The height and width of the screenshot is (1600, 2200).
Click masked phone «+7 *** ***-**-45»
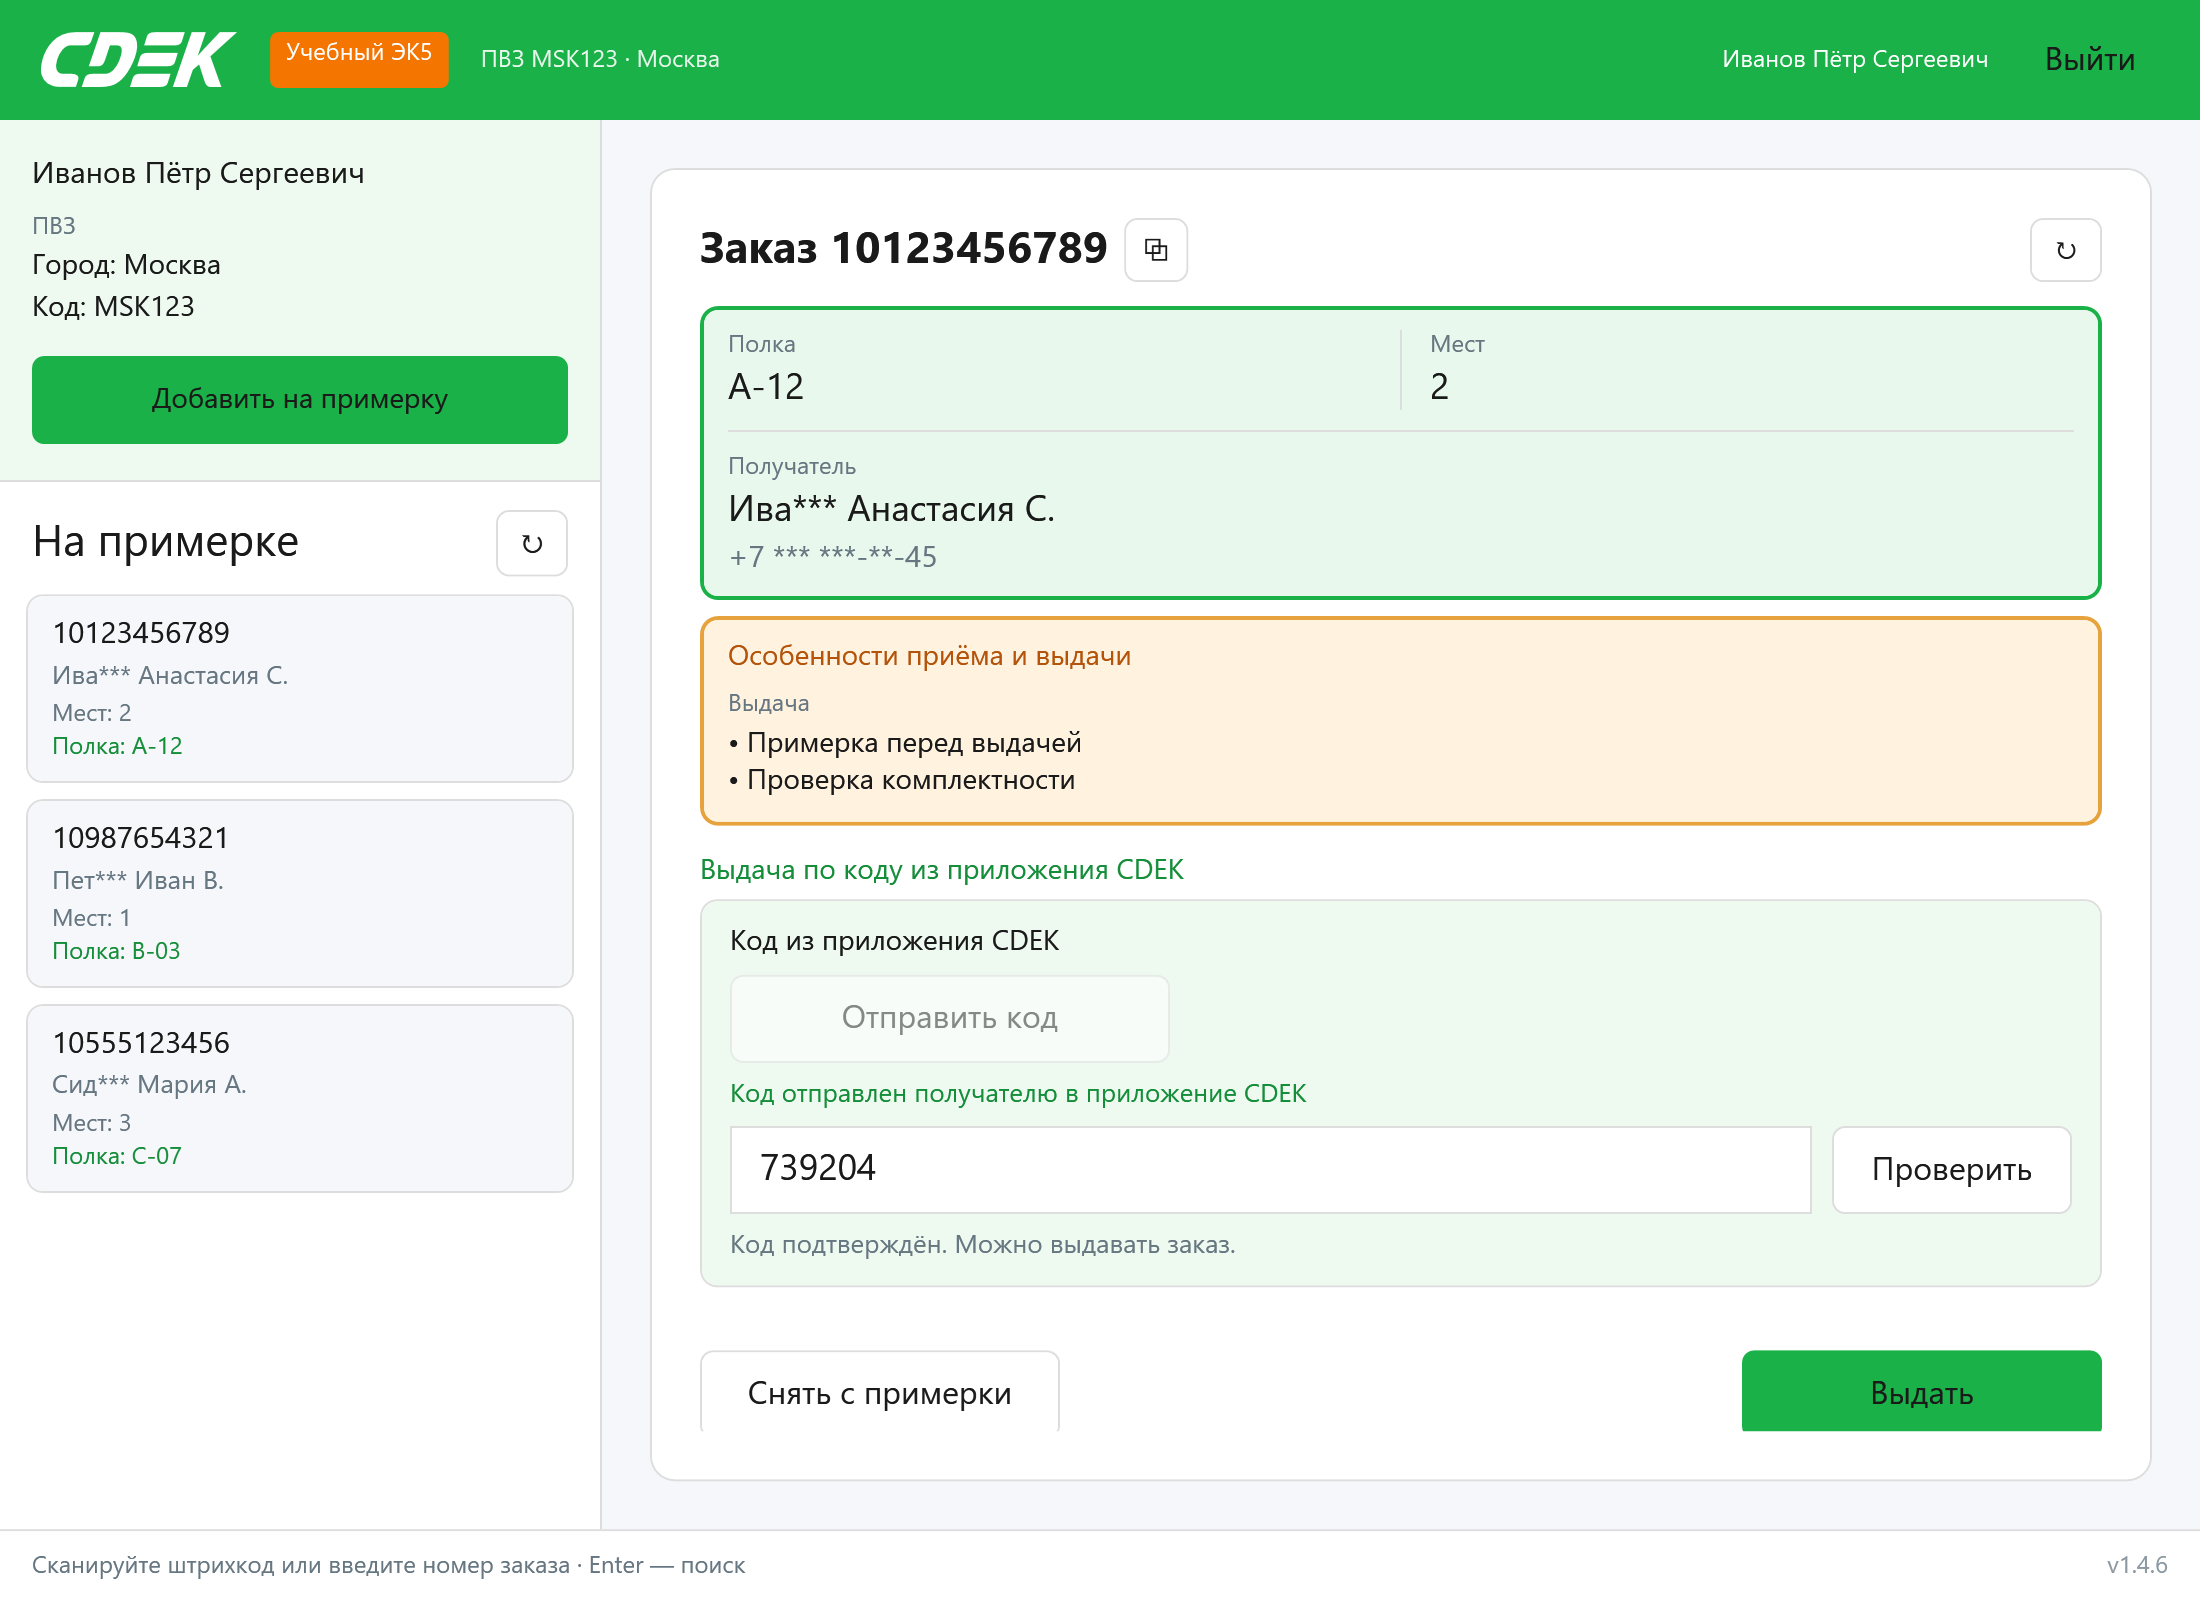click(x=833, y=556)
